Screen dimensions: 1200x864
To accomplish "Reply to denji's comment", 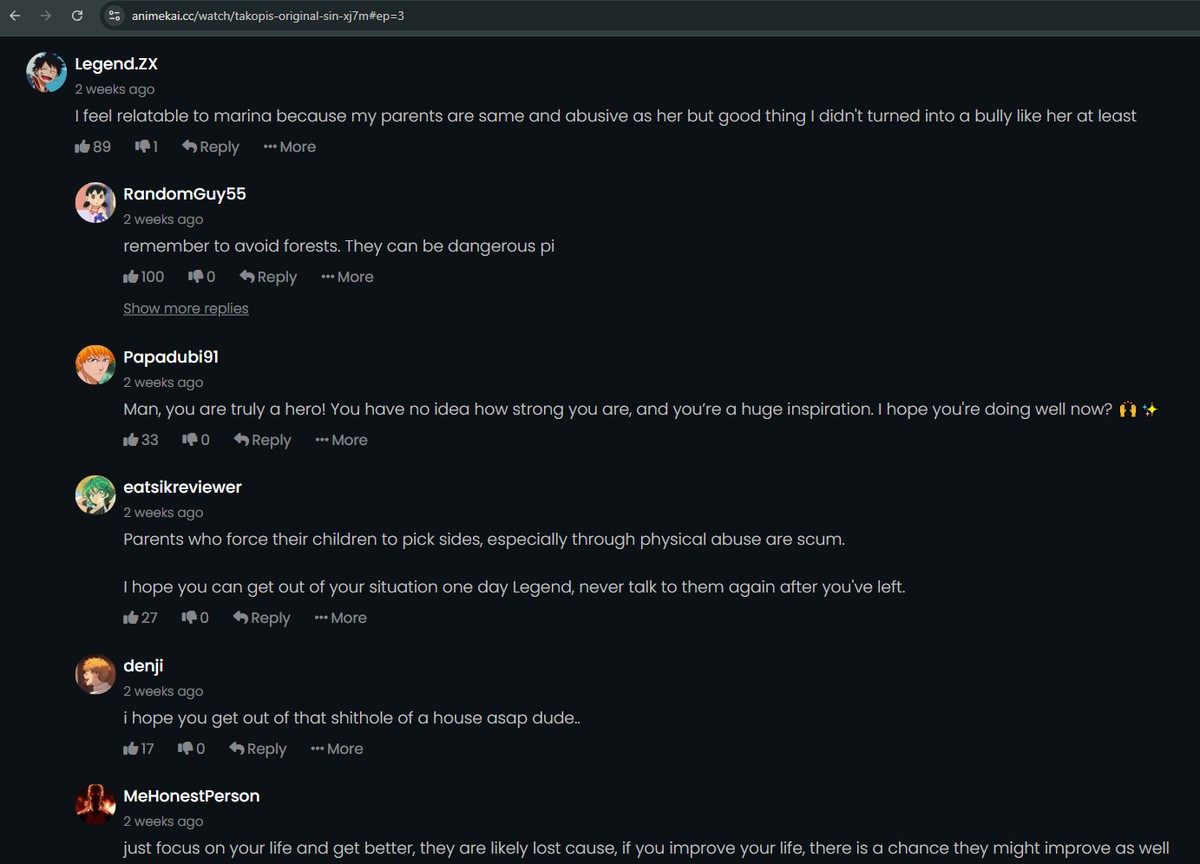I will [258, 749].
